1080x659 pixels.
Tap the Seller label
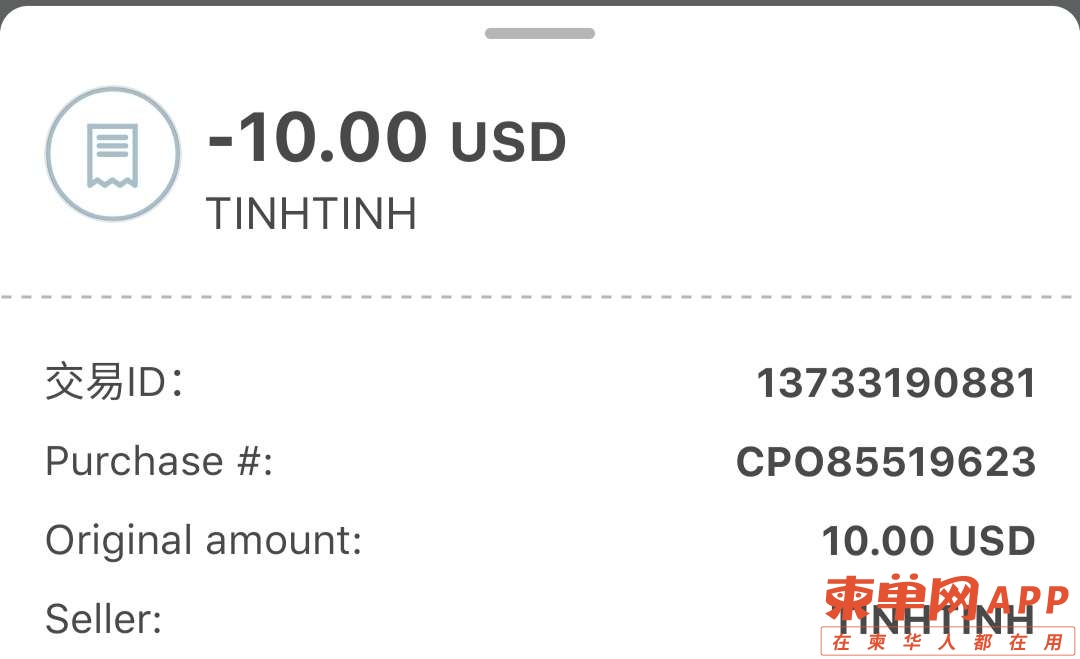click(103, 619)
